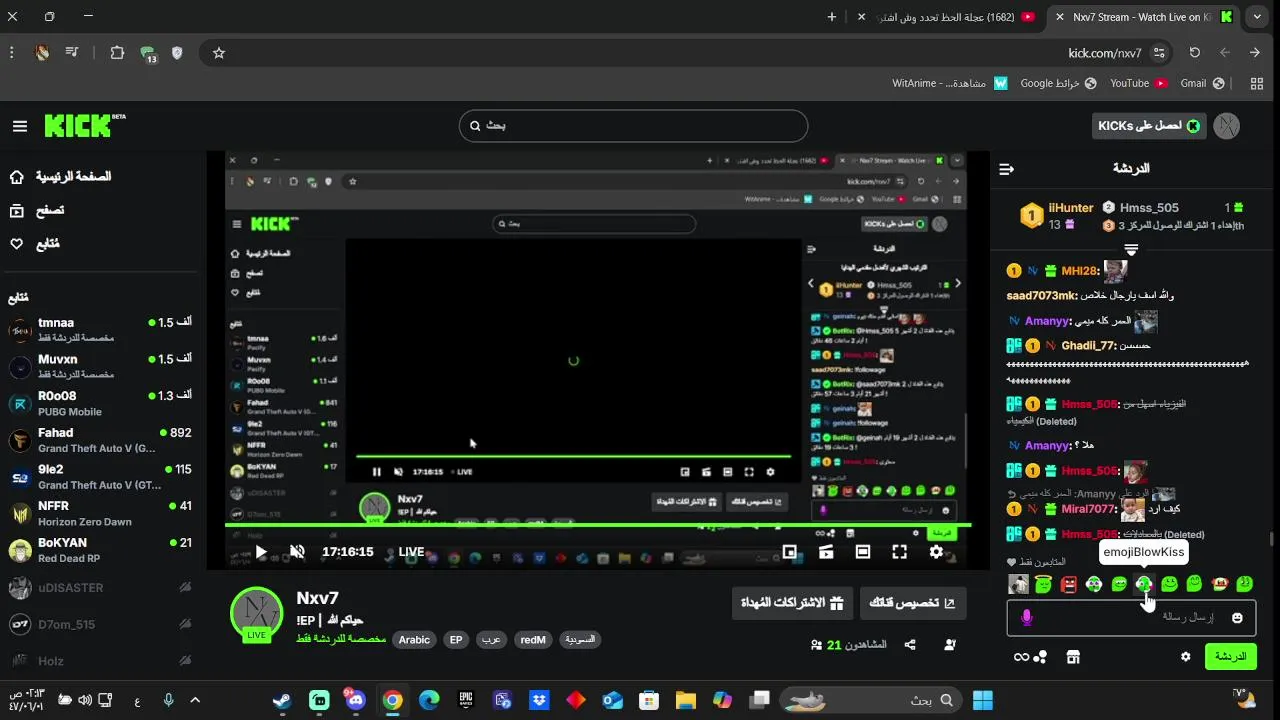Click username Ghadil_77 in chat
The image size is (1280, 720).
1091,345
